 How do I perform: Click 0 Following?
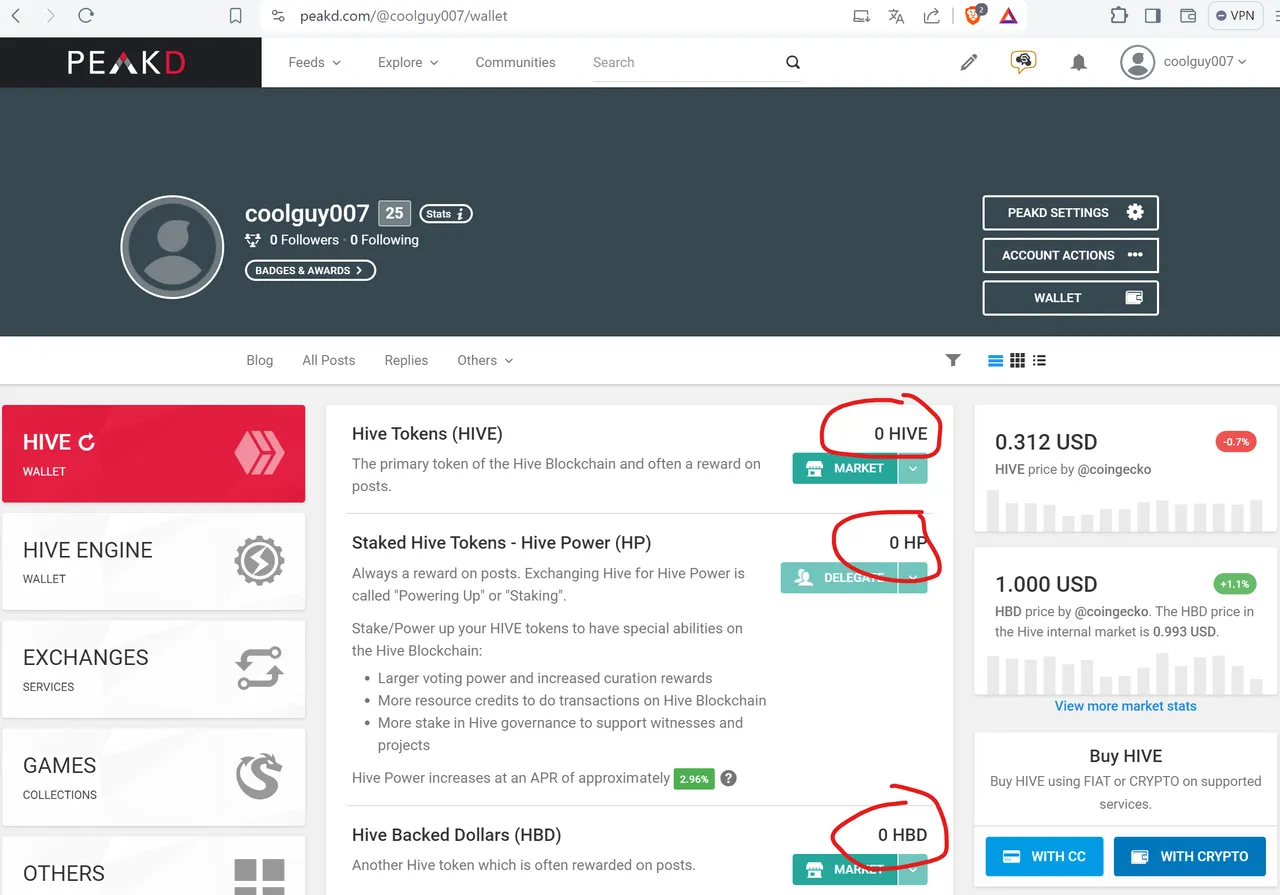click(x=384, y=240)
